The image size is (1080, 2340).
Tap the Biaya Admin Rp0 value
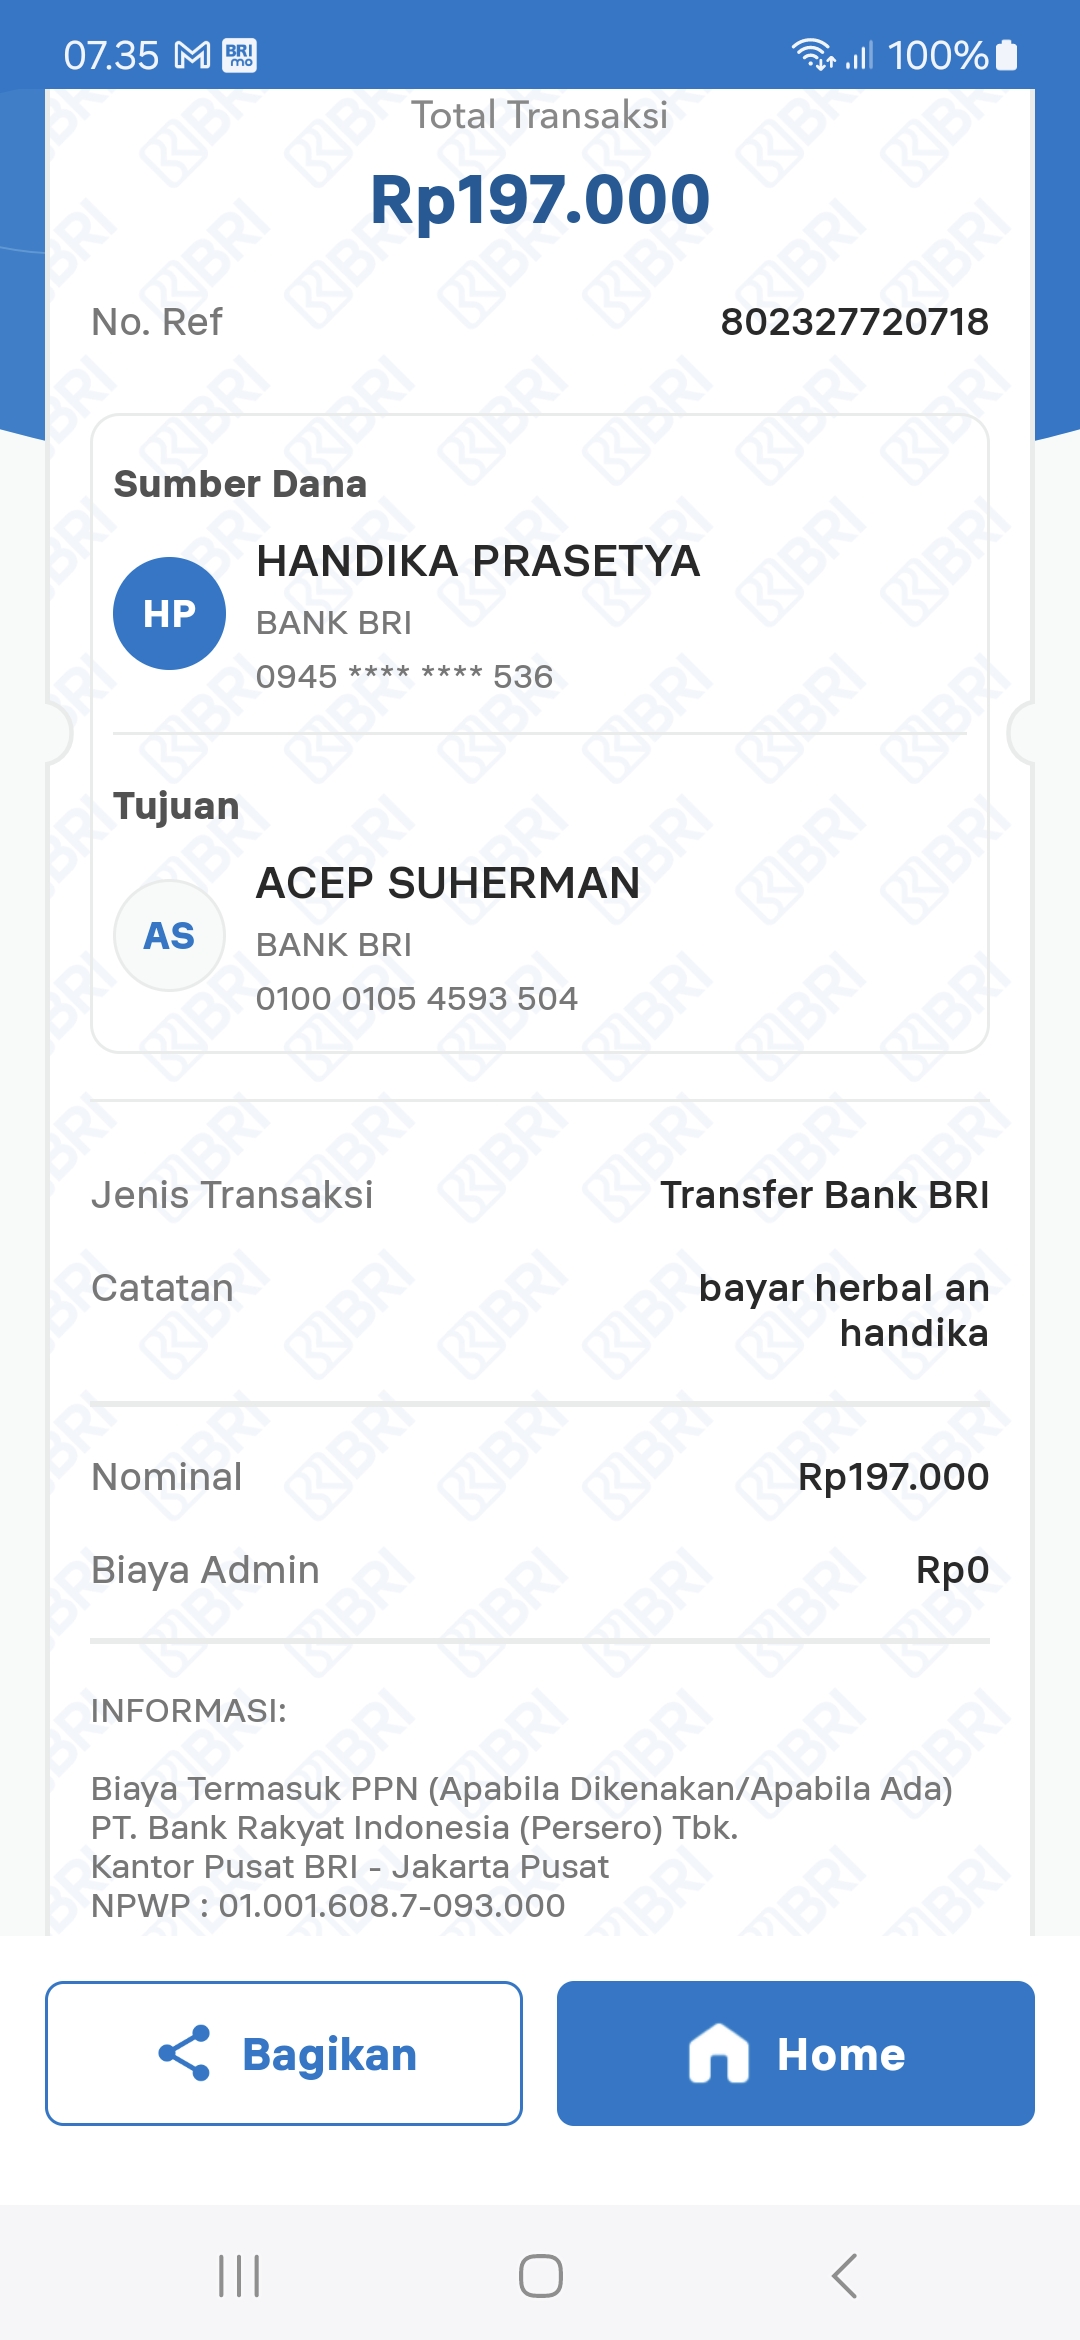952,1570
